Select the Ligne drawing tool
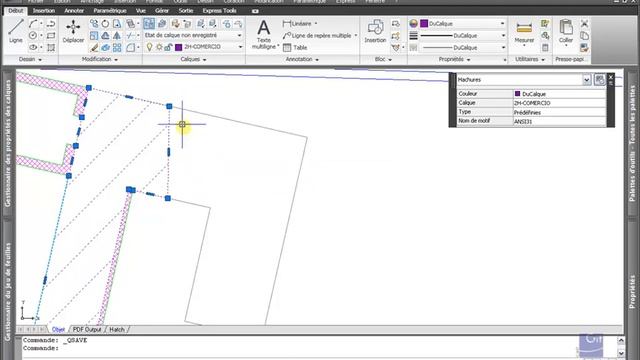 (x=16, y=31)
